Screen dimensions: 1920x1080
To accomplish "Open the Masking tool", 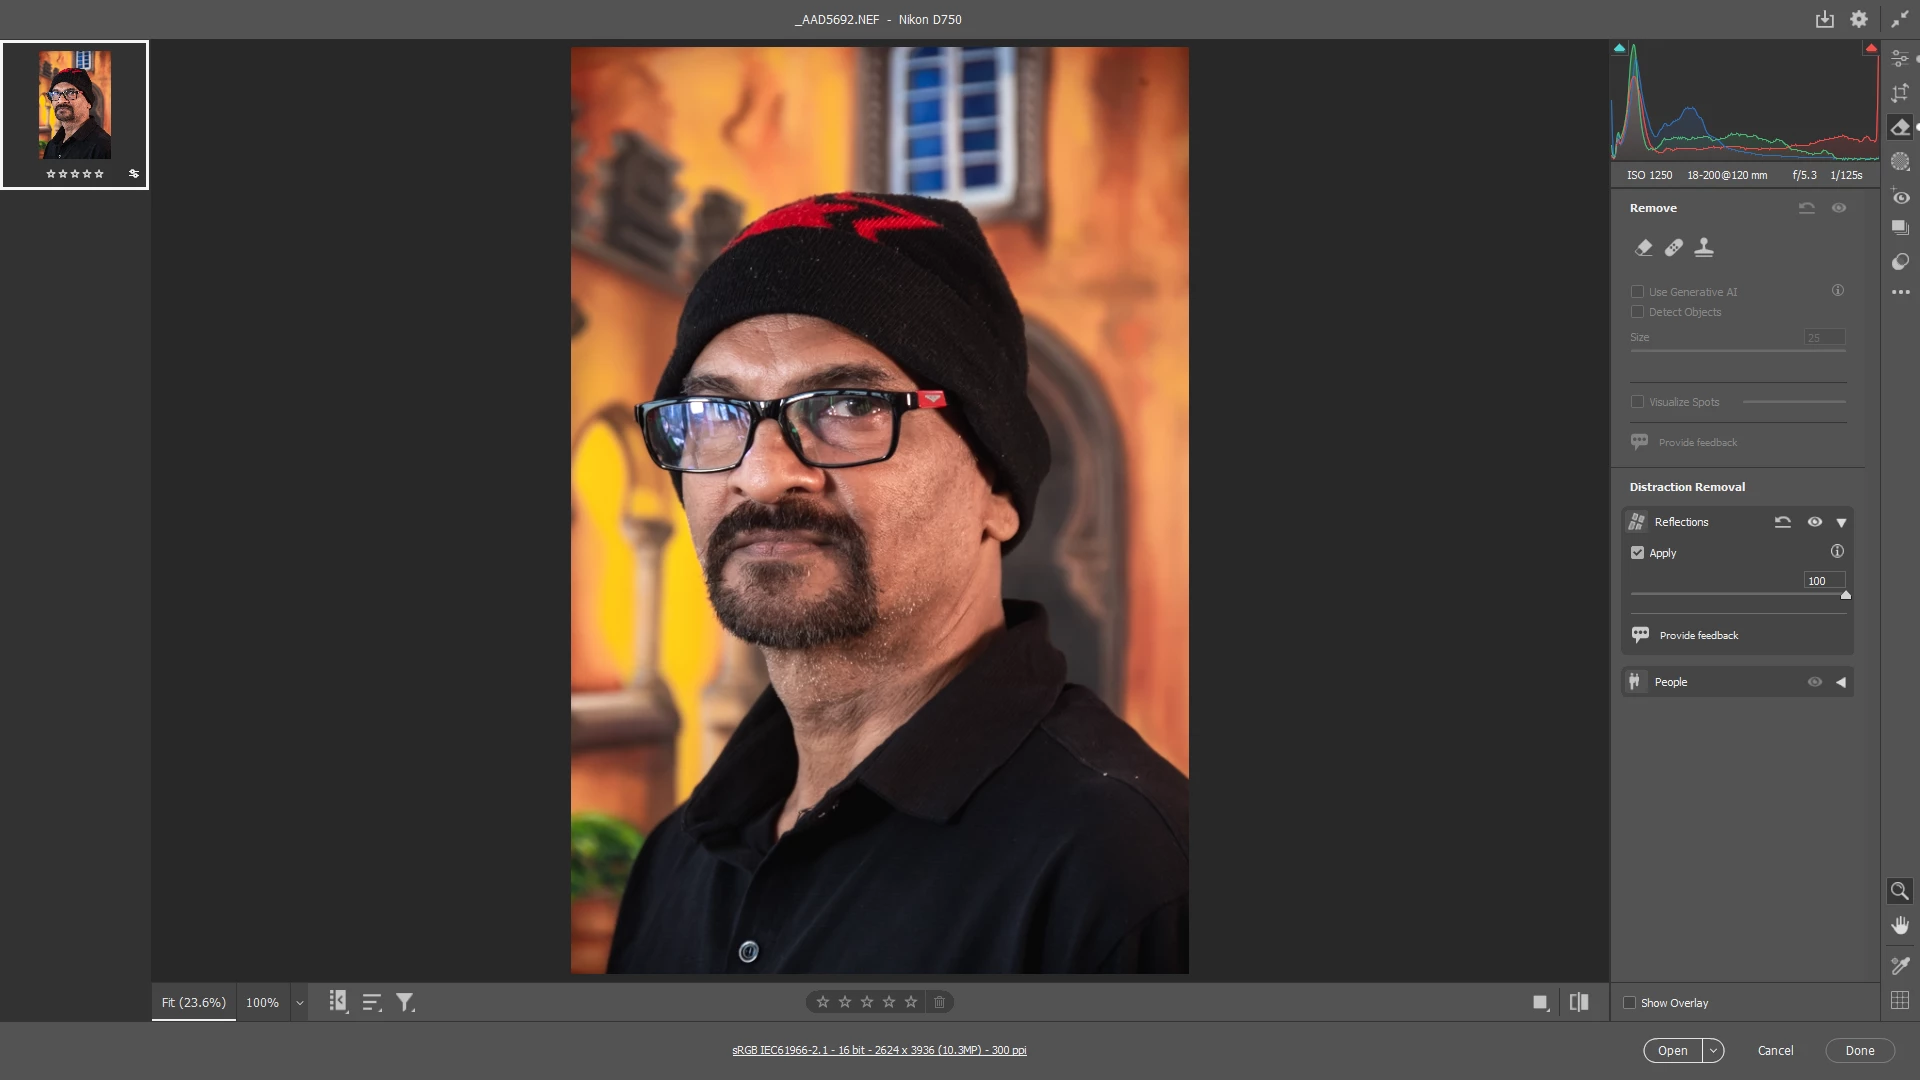I will pos(1900,161).
